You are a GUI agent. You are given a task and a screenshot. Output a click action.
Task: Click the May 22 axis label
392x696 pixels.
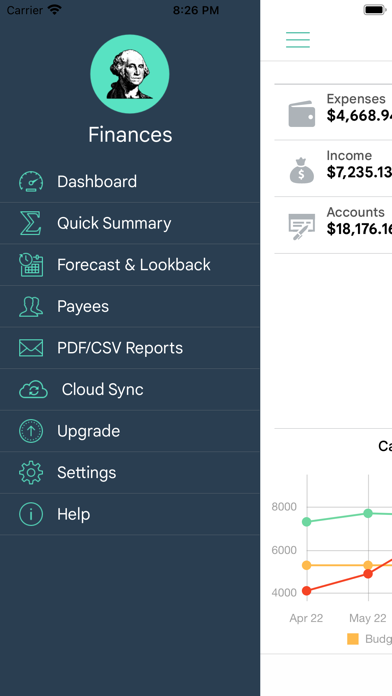368,618
